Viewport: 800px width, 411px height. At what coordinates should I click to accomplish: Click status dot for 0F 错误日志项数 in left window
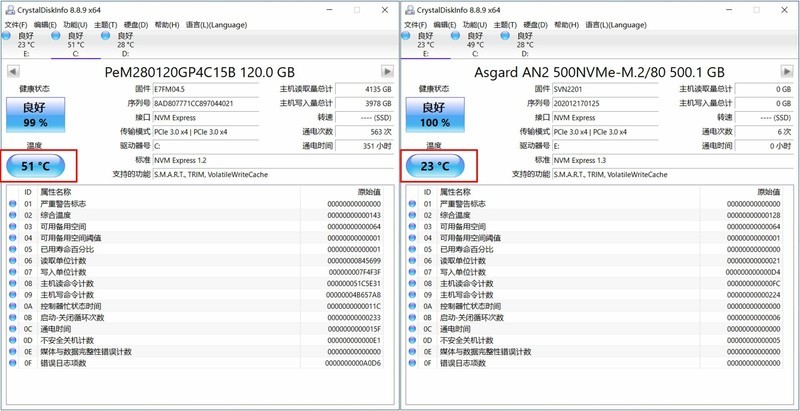[12, 363]
